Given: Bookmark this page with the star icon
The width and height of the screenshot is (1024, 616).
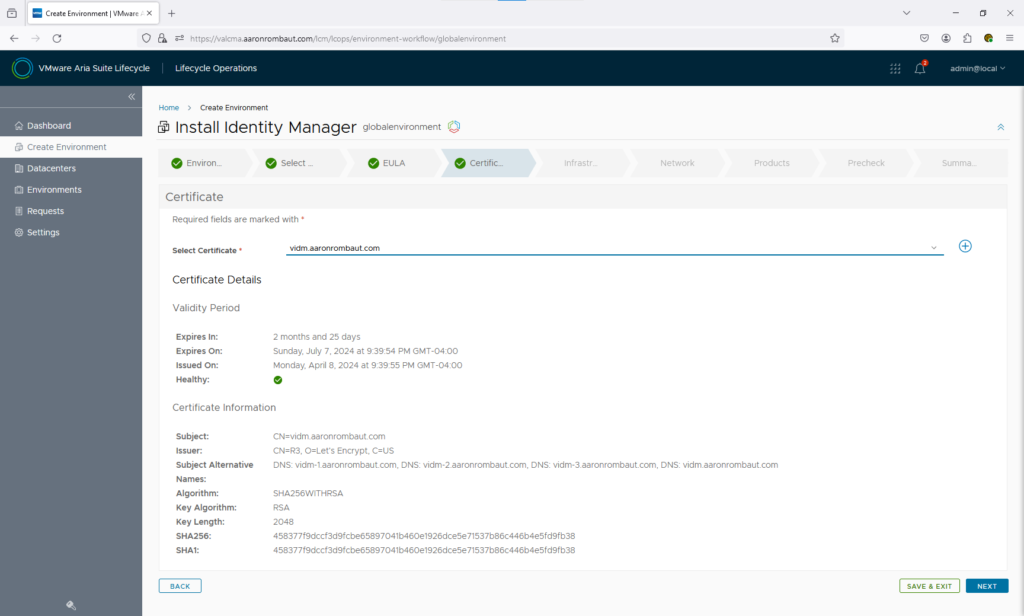Looking at the screenshot, I should coord(835,38).
